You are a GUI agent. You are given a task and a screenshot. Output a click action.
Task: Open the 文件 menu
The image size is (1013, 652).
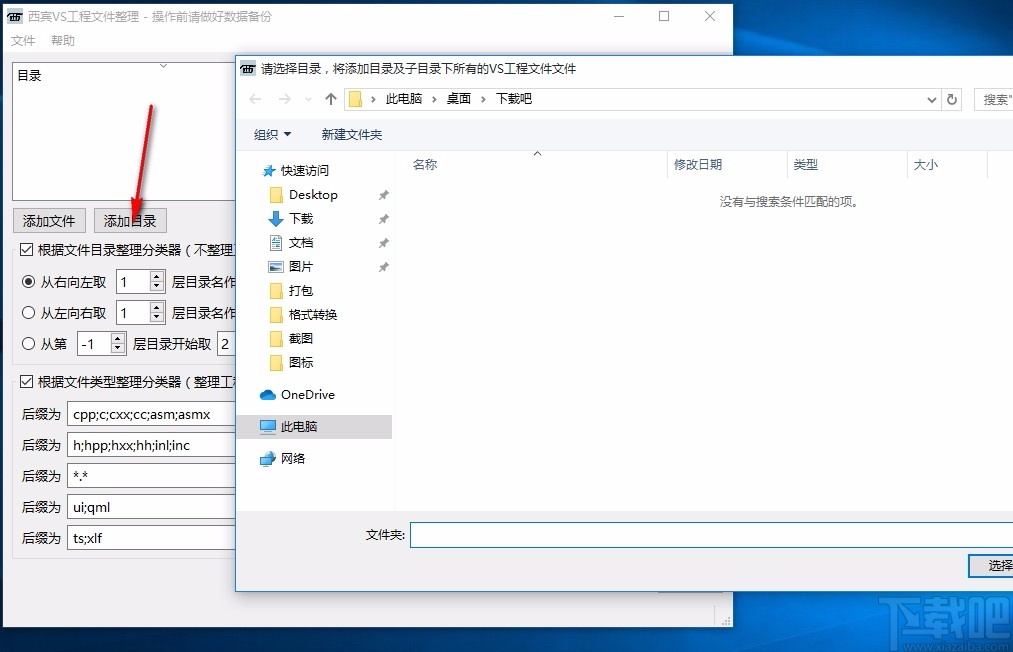point(23,41)
